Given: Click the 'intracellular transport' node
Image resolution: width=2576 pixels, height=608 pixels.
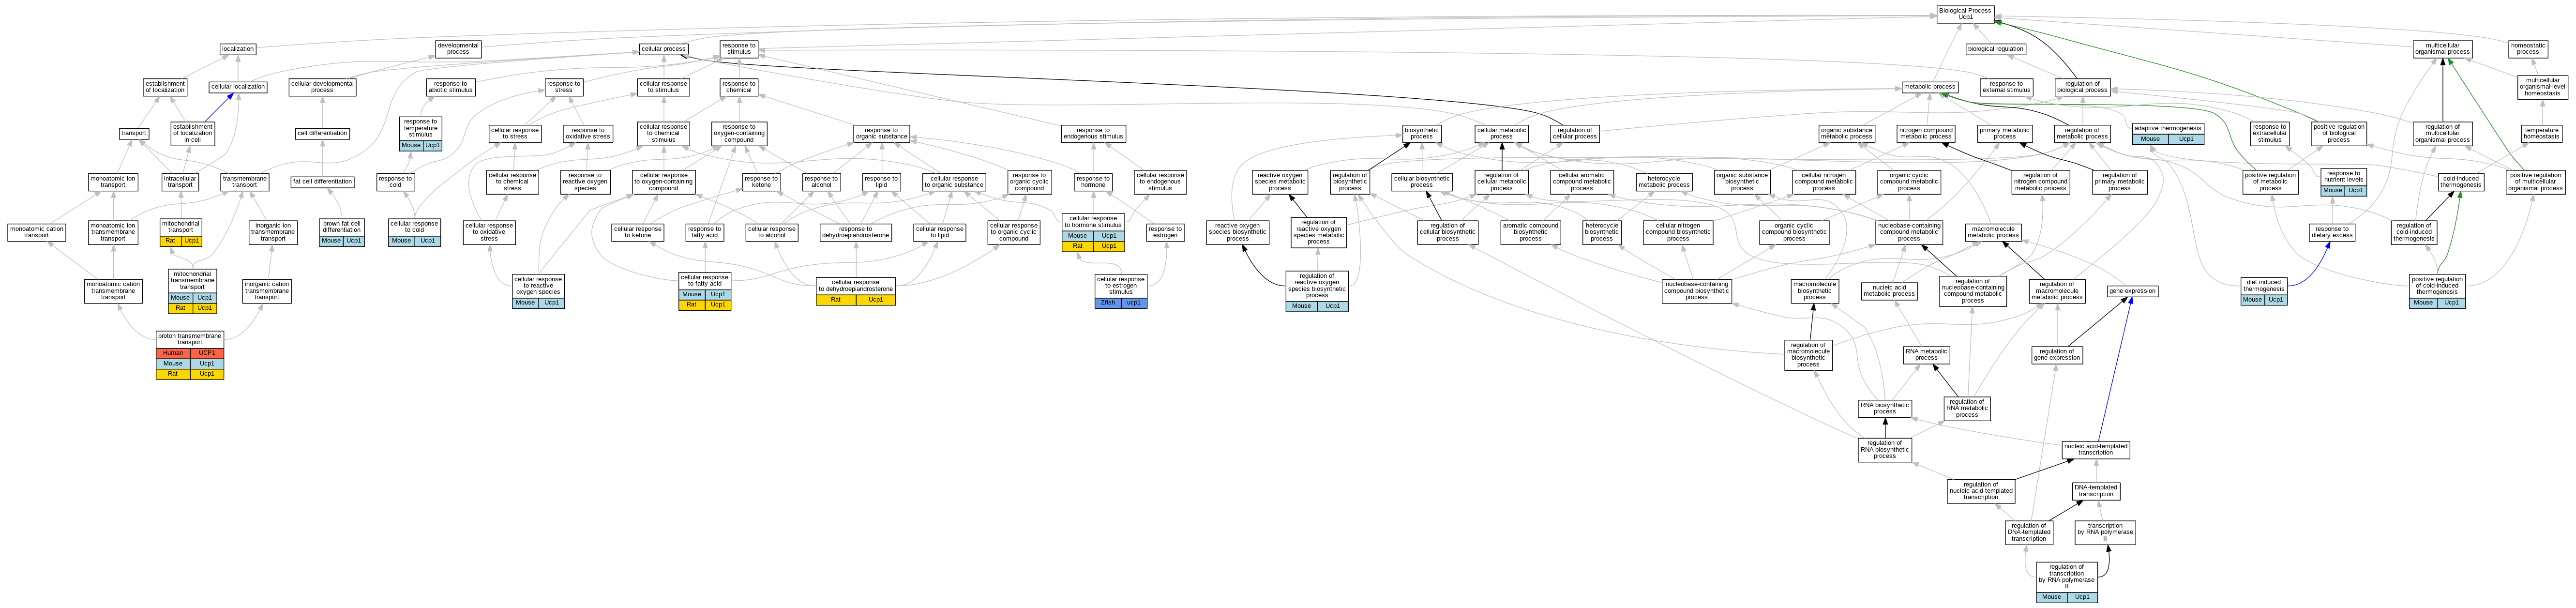Looking at the screenshot, I should click(x=180, y=182).
